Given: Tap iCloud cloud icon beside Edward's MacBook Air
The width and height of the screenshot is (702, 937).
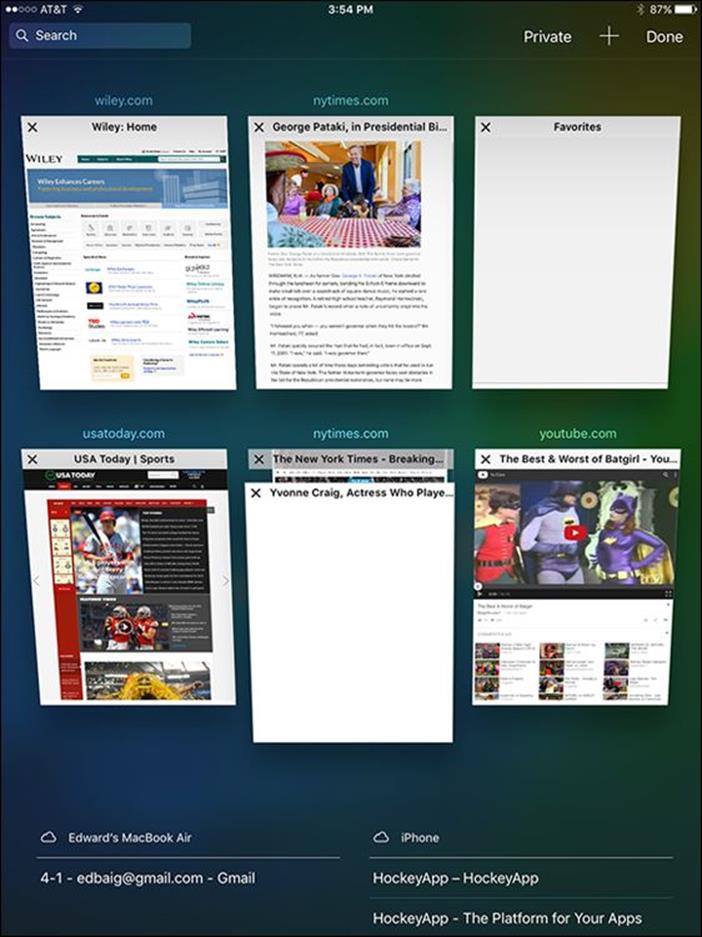Looking at the screenshot, I should click(48, 837).
